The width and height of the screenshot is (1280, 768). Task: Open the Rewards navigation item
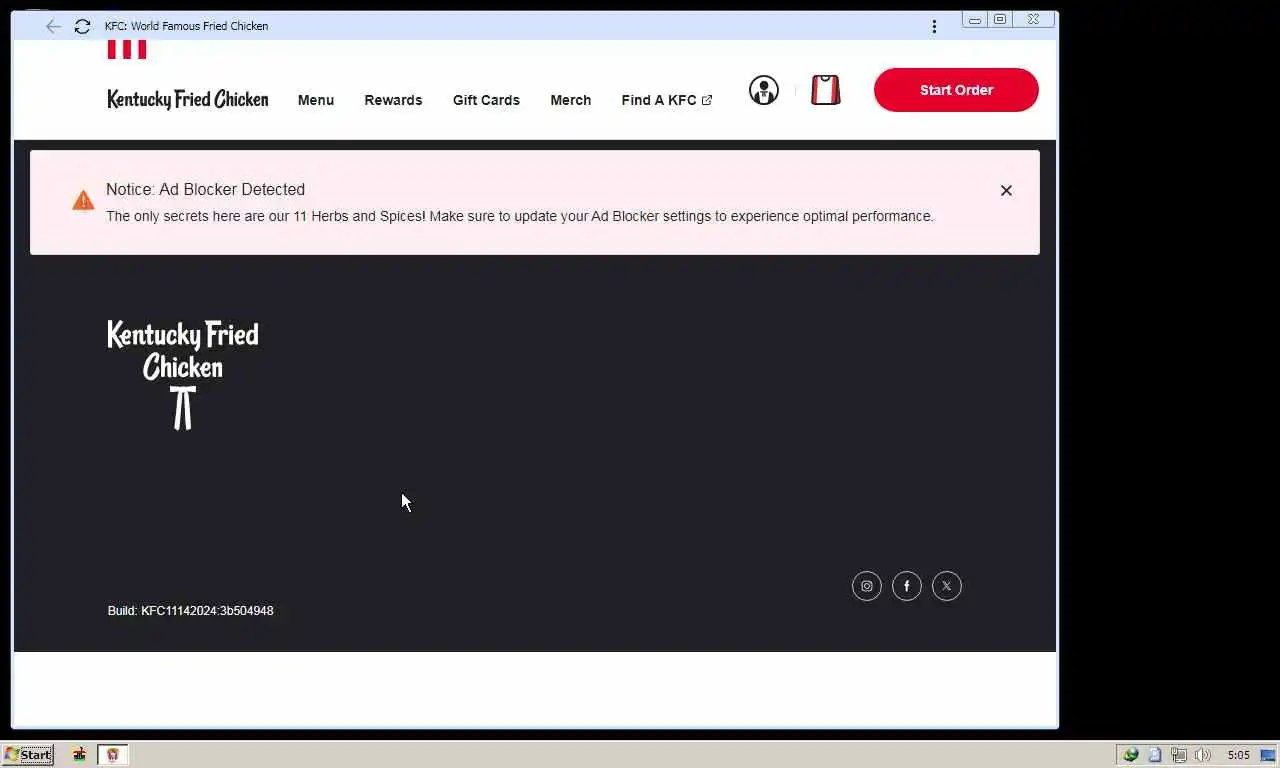click(393, 100)
